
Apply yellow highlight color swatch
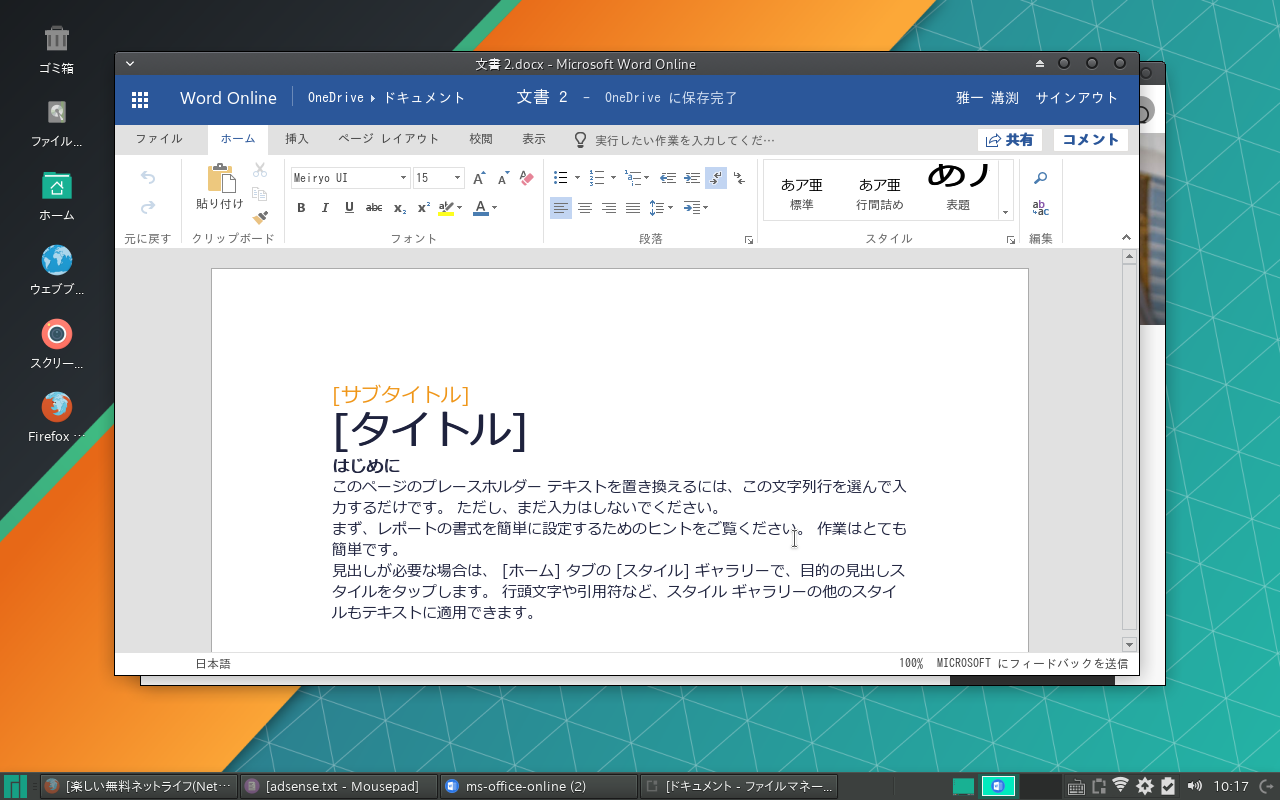(446, 208)
